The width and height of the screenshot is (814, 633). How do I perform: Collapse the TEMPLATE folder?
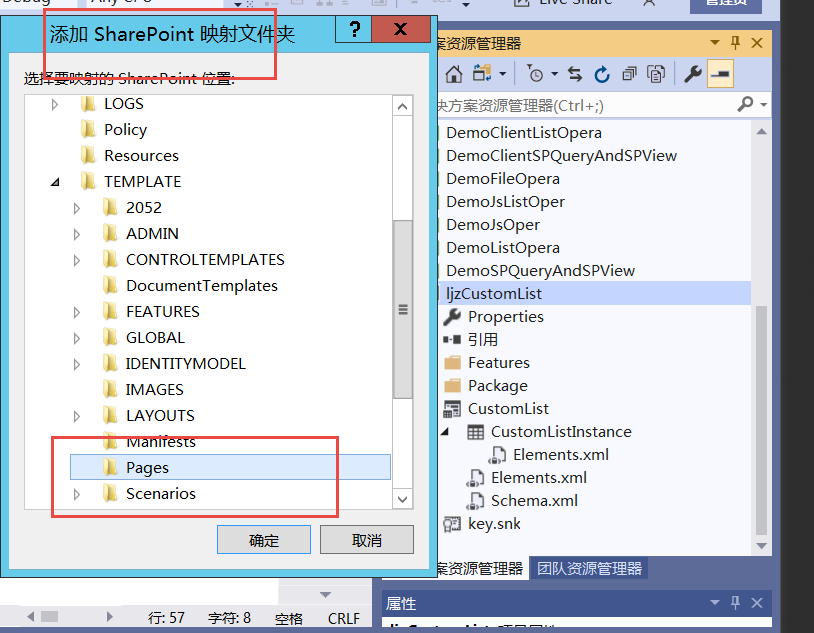pyautogui.click(x=55, y=182)
